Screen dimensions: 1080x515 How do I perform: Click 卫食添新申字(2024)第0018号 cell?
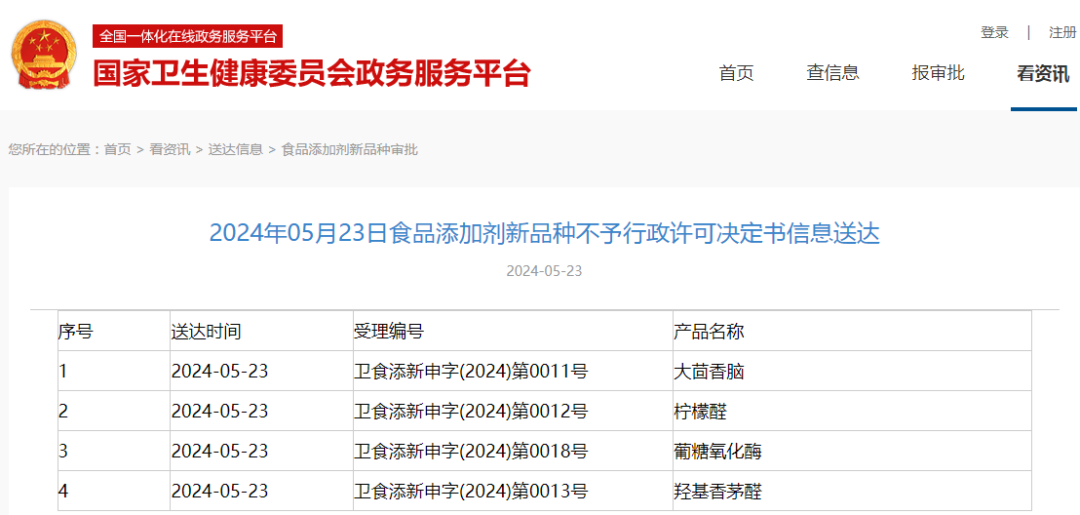click(470, 451)
